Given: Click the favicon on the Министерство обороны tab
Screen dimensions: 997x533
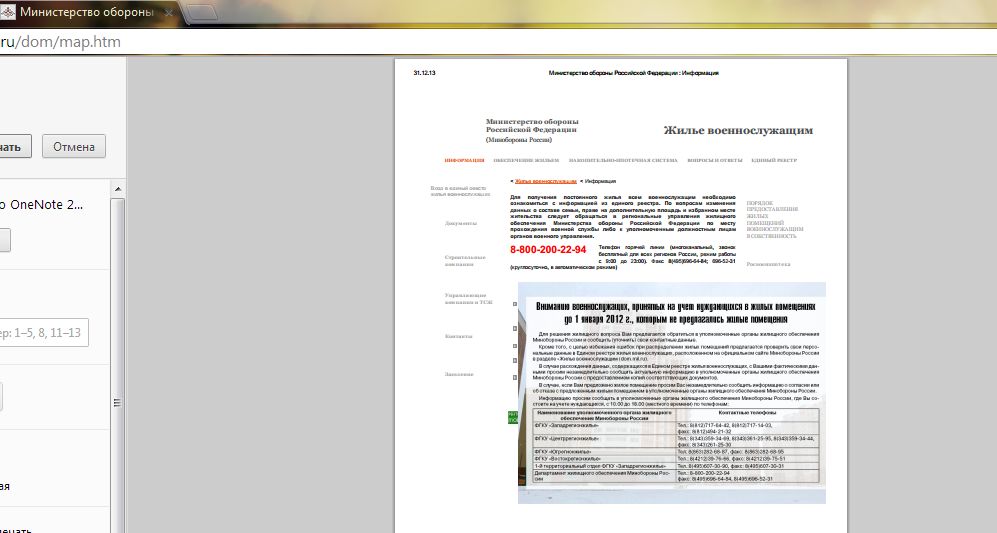Looking at the screenshot, I should point(7,14).
